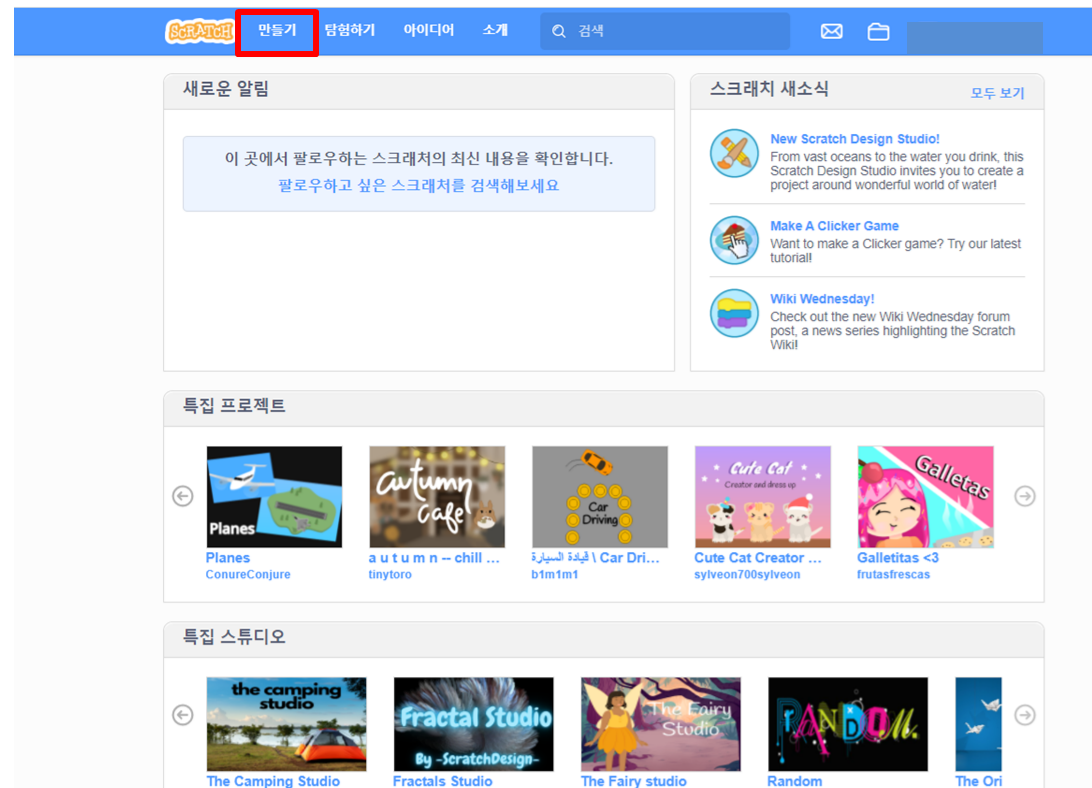Click 팔로우하고 싶은 스크래처를 검색해보세요 link
1092x788 pixels.
click(419, 185)
